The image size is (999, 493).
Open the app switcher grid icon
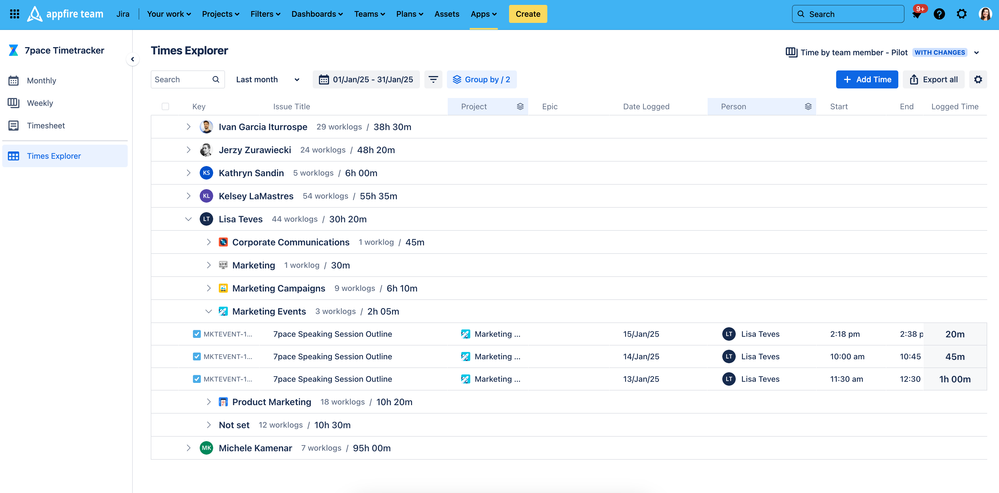14,14
